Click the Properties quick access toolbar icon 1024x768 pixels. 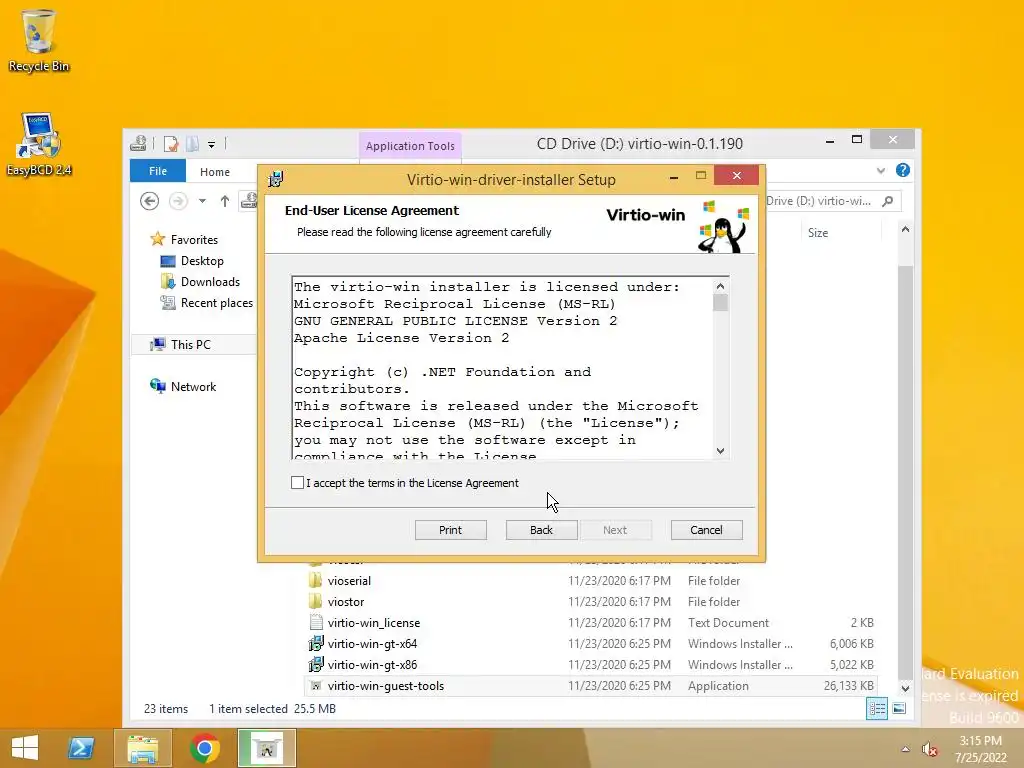[171, 144]
